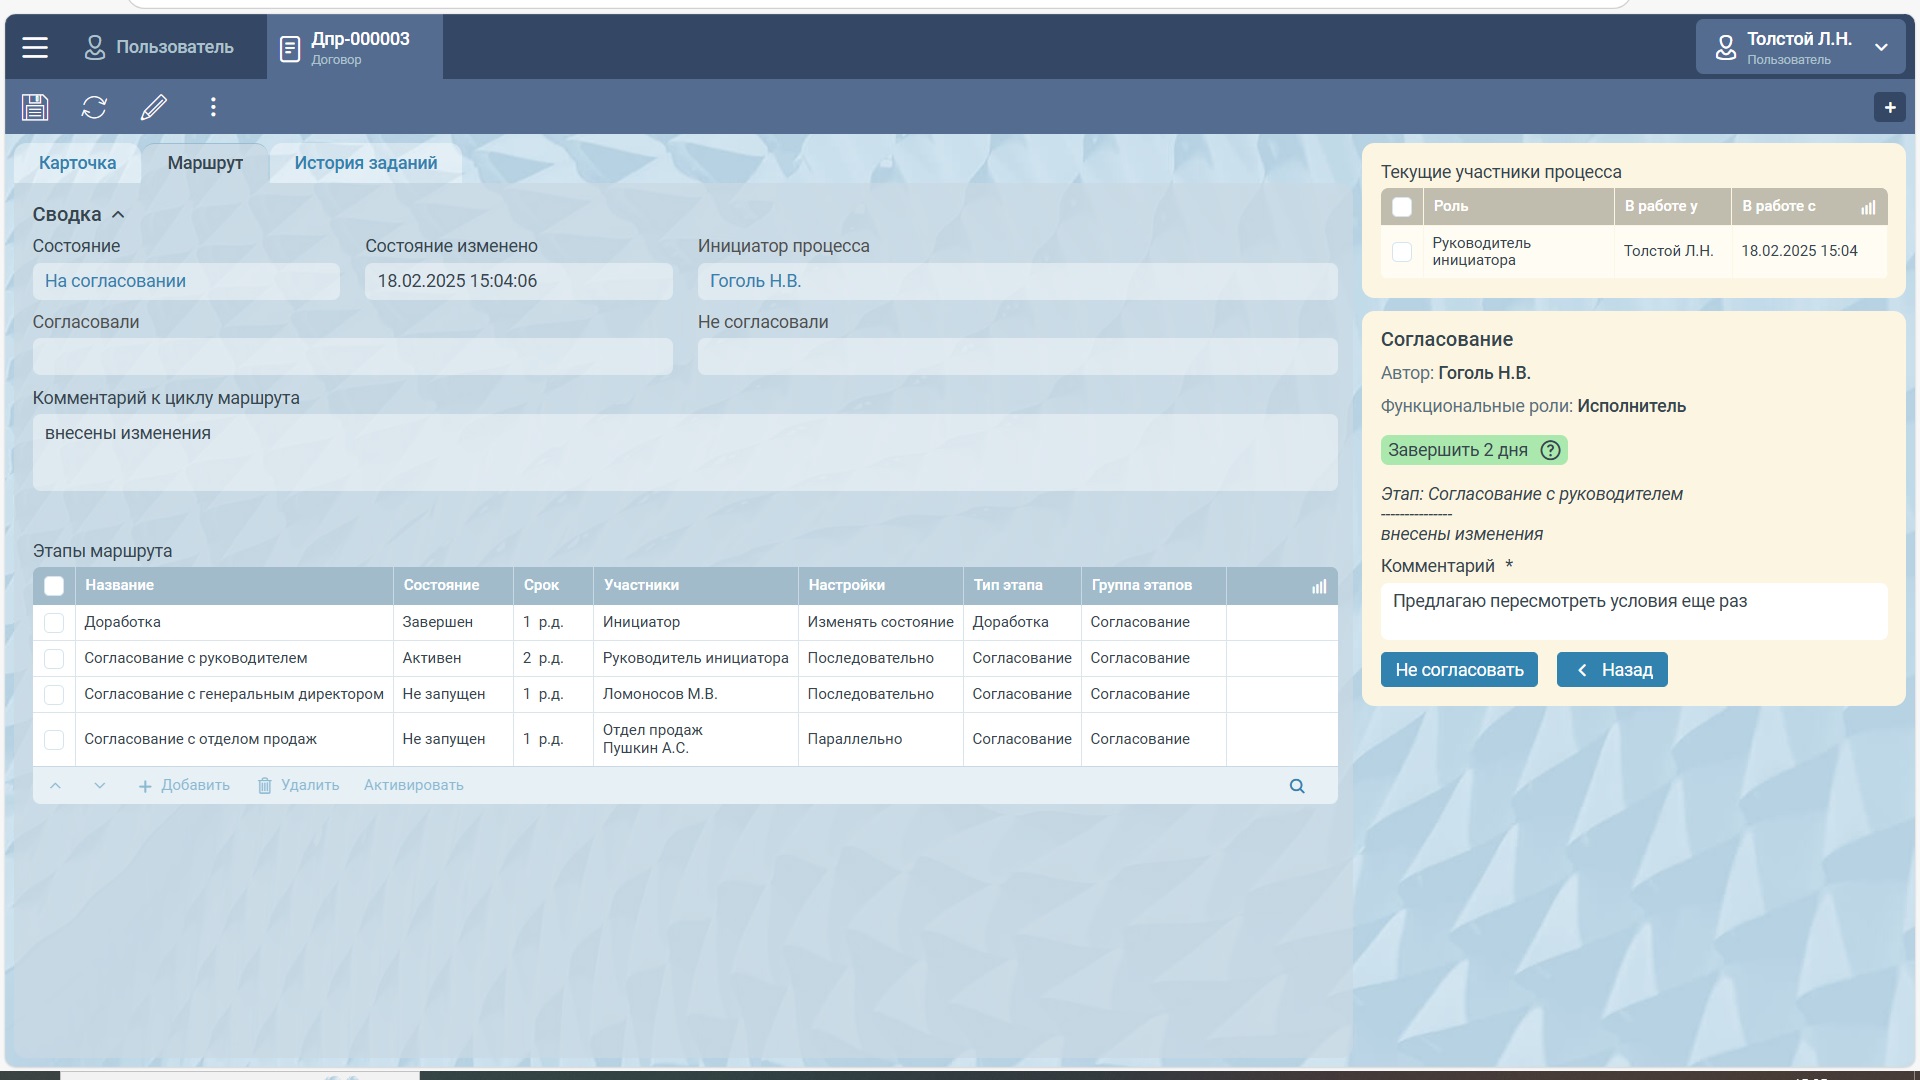The height and width of the screenshot is (1080, 1920).
Task: Click the plus button at top right
Action: [x=1889, y=108]
